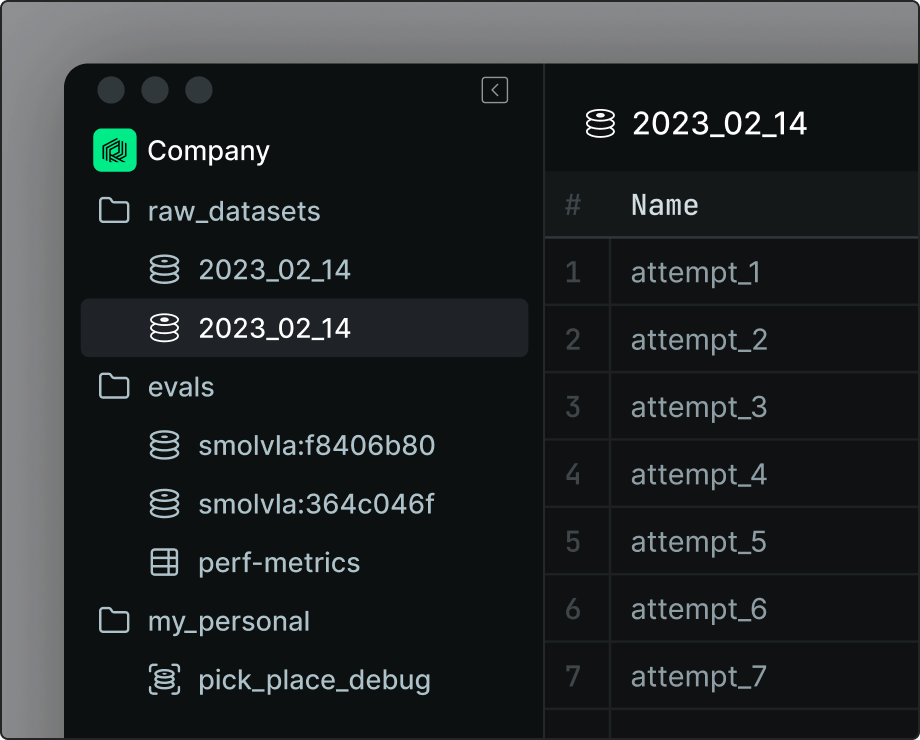Select the attempt_3 row
The image size is (920, 740).
click(x=700, y=406)
